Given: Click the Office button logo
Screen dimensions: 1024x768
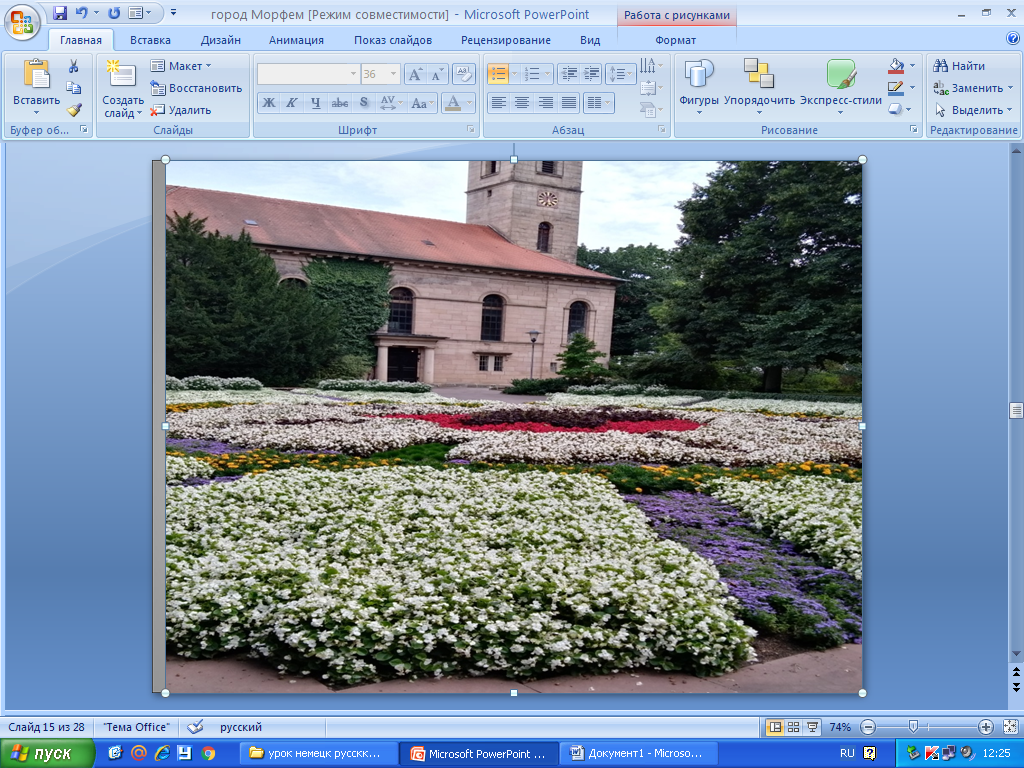Looking at the screenshot, I should [x=21, y=20].
